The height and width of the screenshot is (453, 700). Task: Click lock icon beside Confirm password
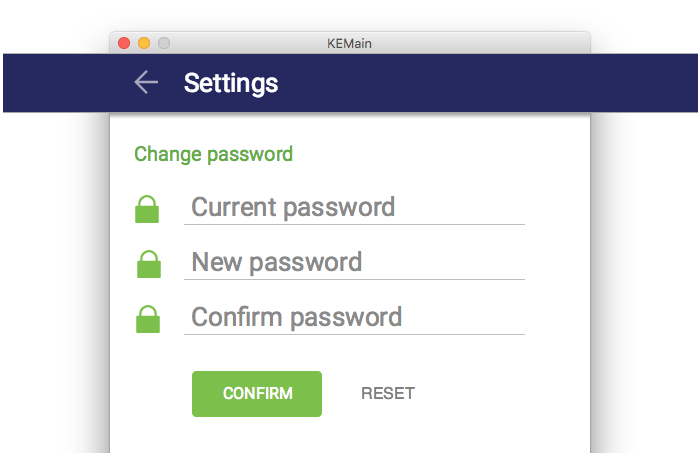point(149,320)
